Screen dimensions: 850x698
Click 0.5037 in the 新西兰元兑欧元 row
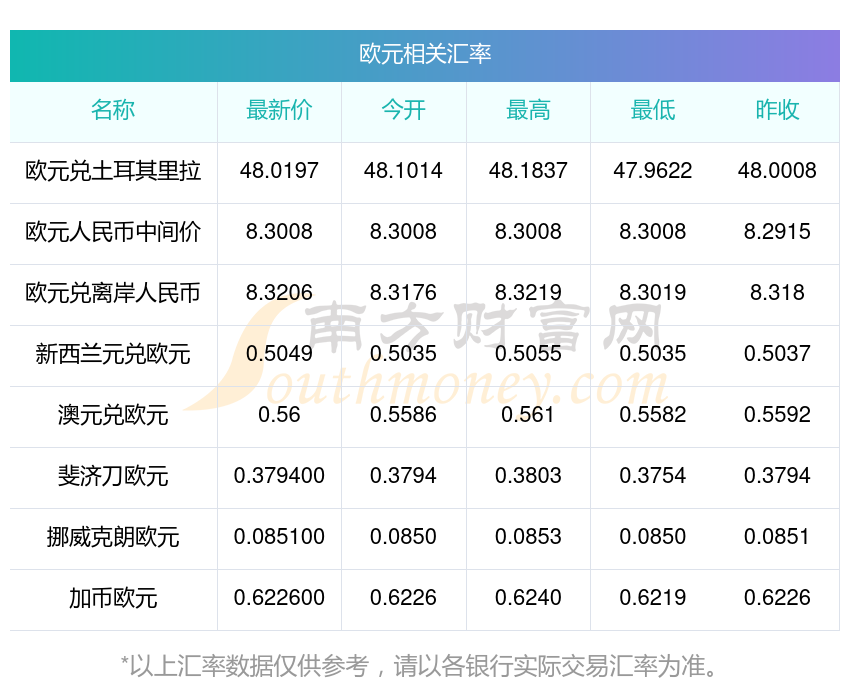point(777,354)
